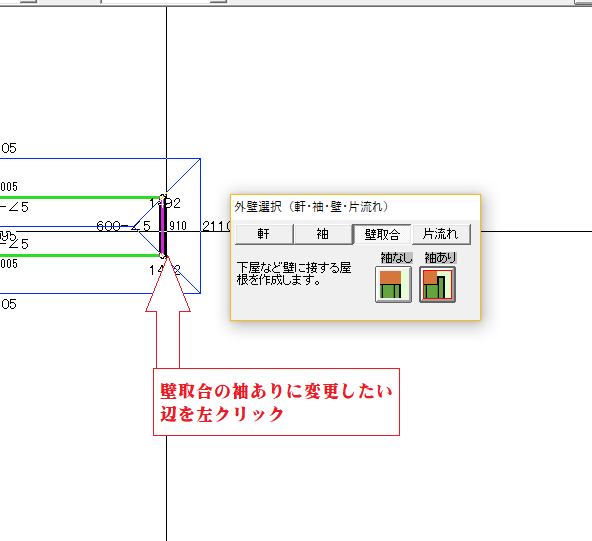This screenshot has width=592, height=541.
Task: Select the 600-∠5 pitch label
Action: pos(123,226)
